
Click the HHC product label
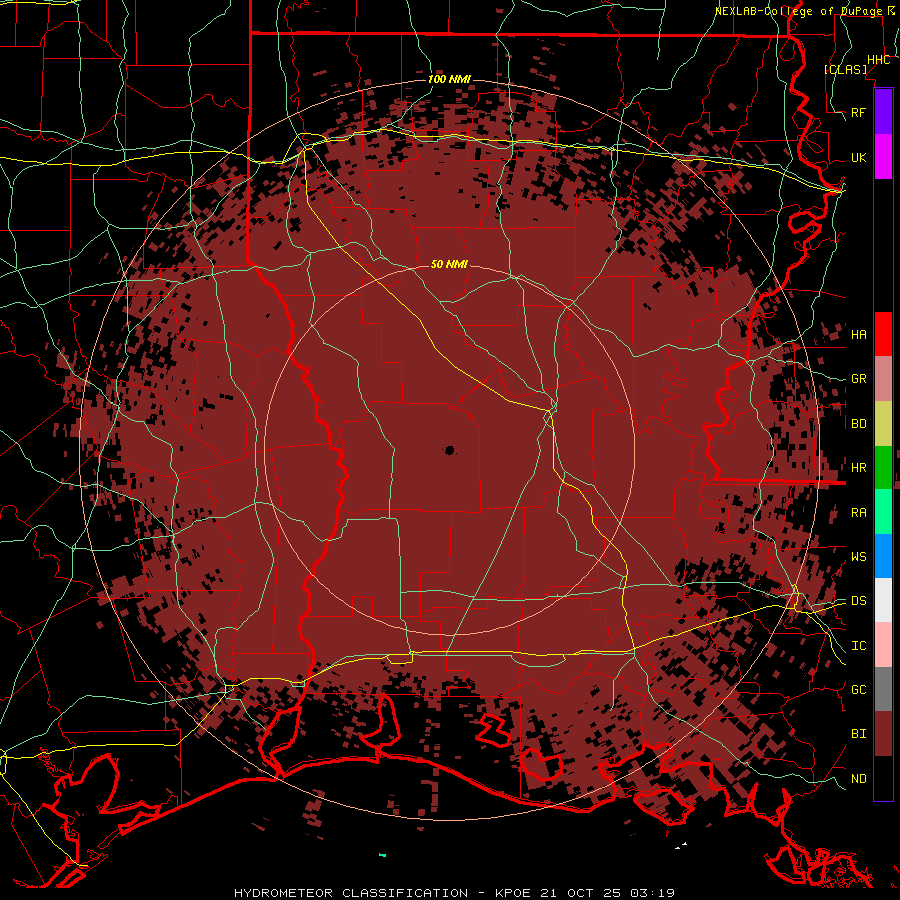878,60
